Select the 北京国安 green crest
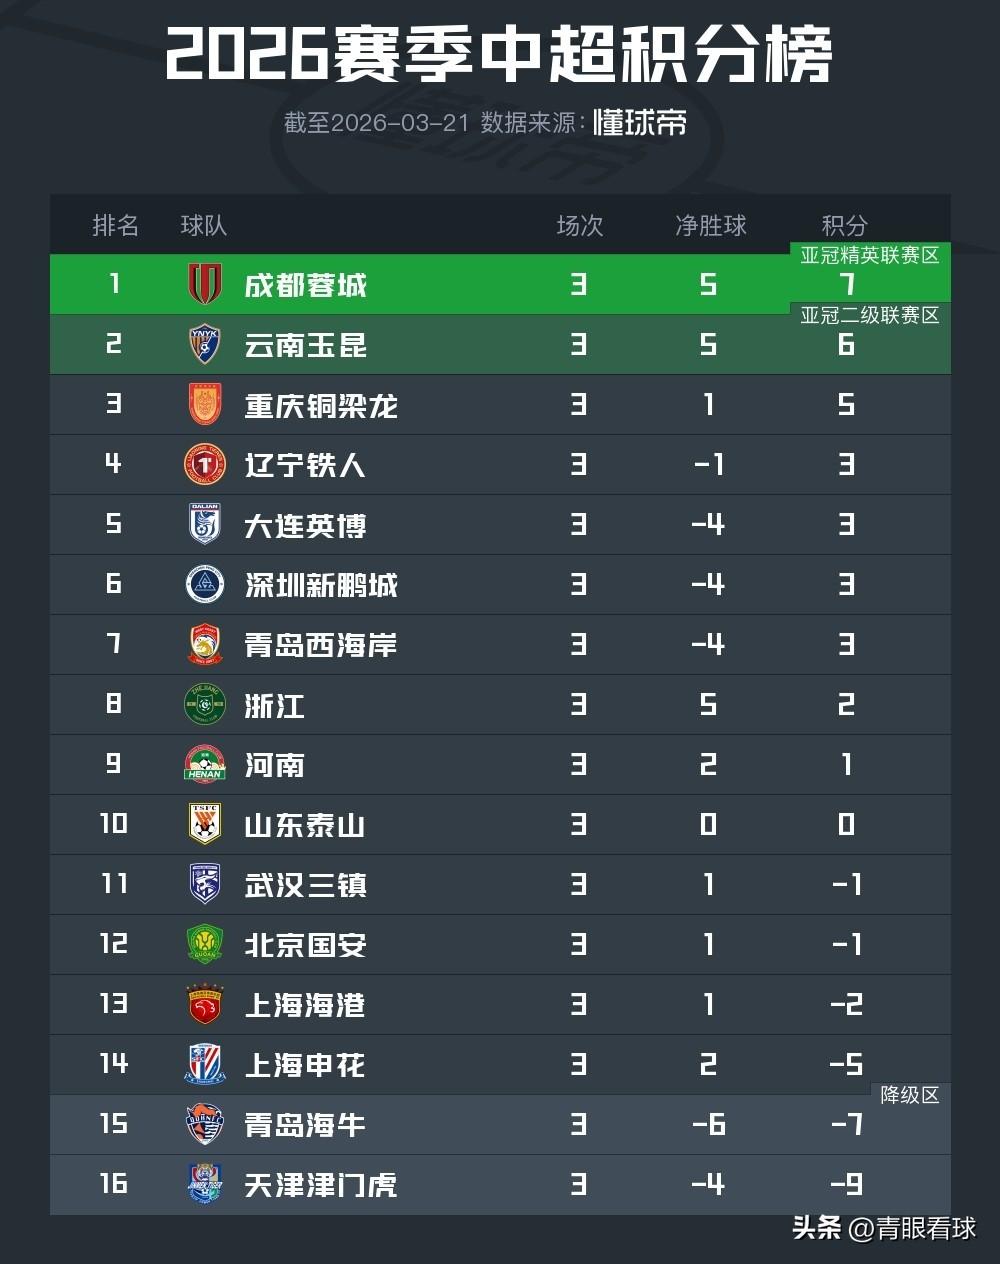Viewport: 1000px width, 1264px height. point(205,944)
